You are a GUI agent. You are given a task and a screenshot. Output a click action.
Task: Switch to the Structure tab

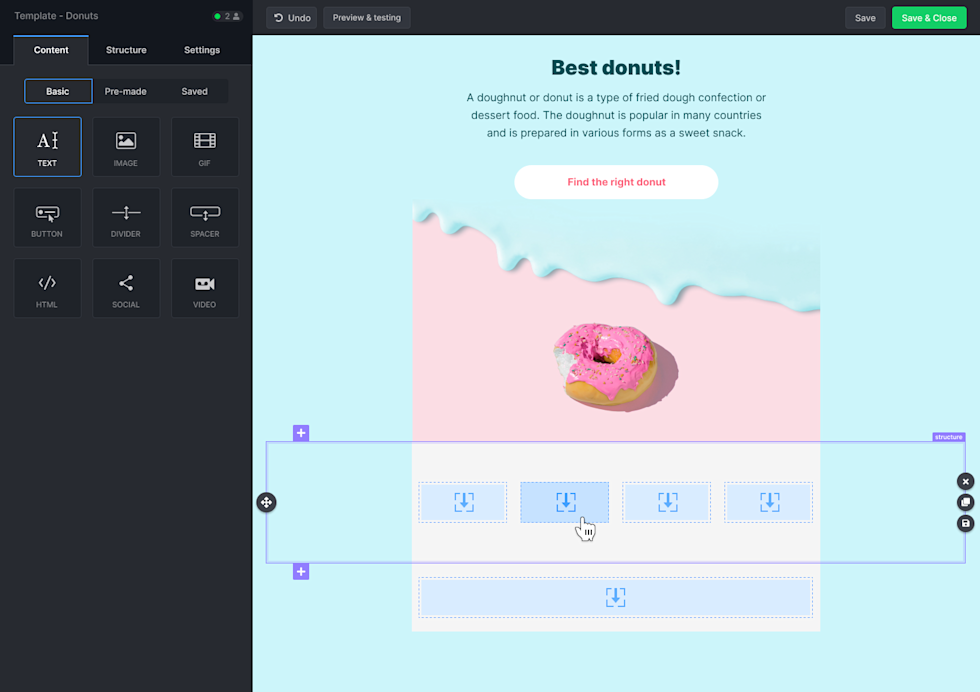click(x=126, y=49)
